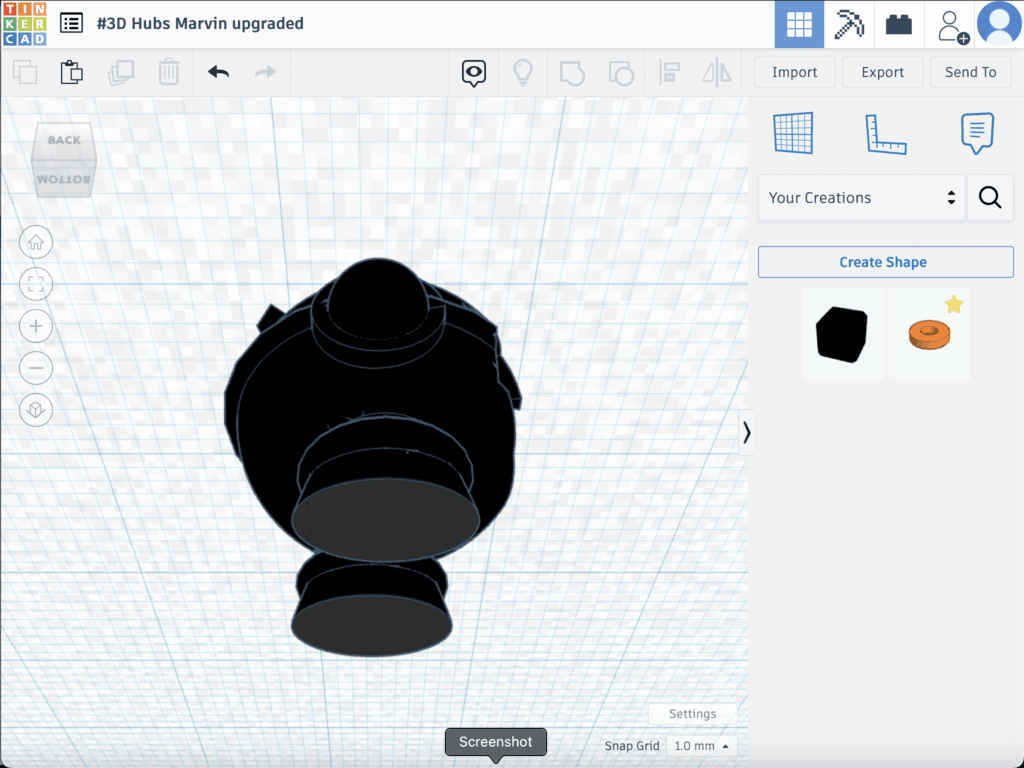
Task: Click the Align tool icon
Action: coord(669,72)
